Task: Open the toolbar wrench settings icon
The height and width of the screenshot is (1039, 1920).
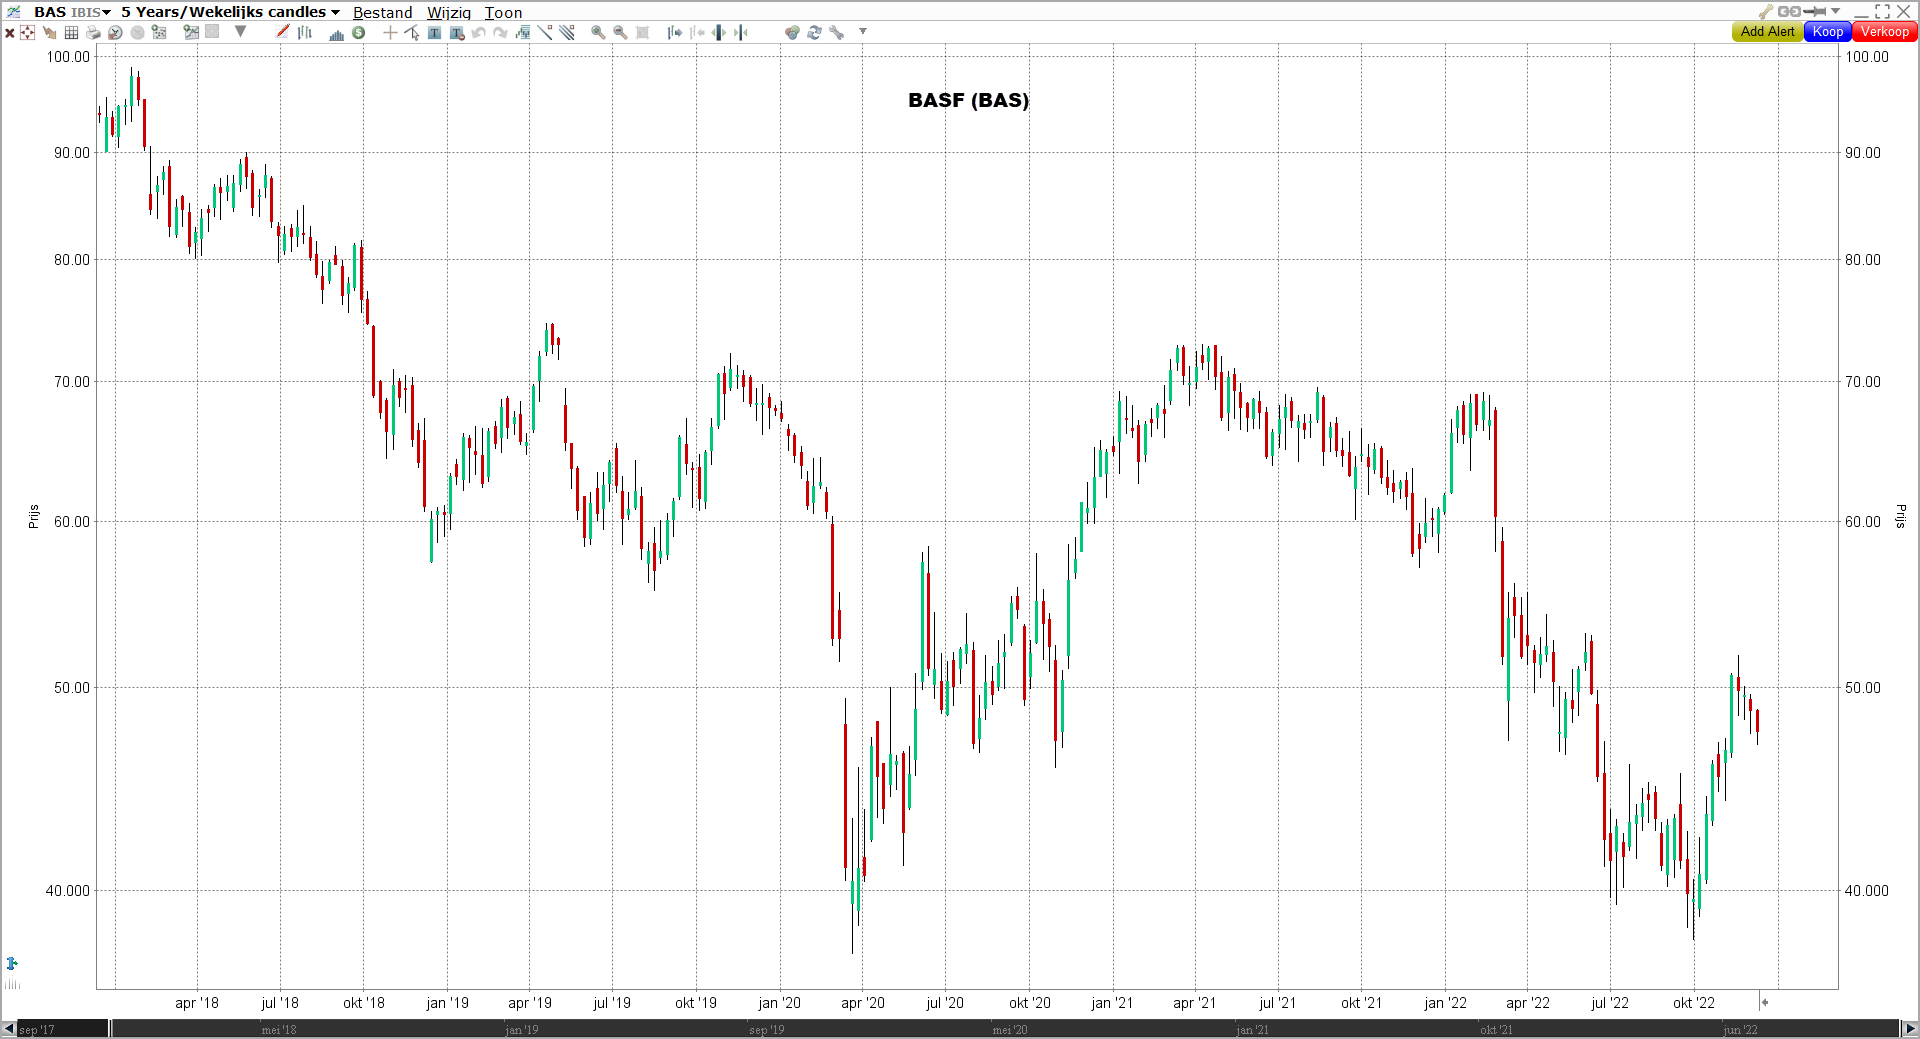Action: point(837,32)
